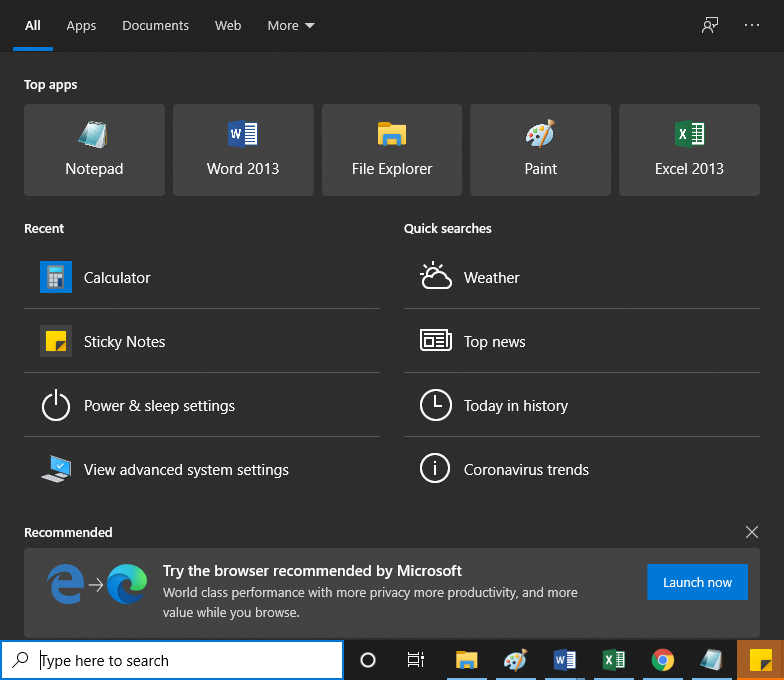Open Power & sleep settings
This screenshot has width=784, height=680.
coord(202,405)
